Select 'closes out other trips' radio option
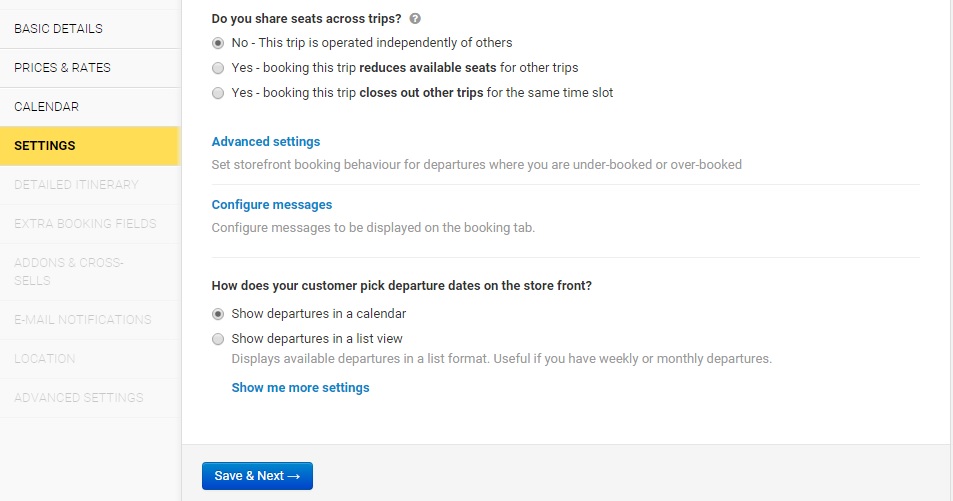This screenshot has width=953, height=501. (x=218, y=93)
